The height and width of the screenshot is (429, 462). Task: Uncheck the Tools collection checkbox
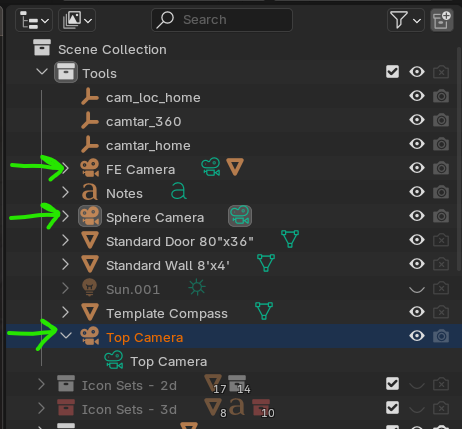[392, 72]
